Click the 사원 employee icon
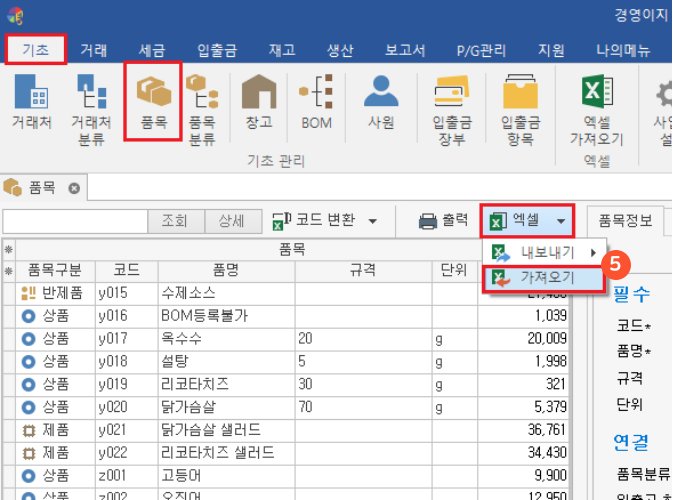The image size is (700, 500). (x=381, y=105)
